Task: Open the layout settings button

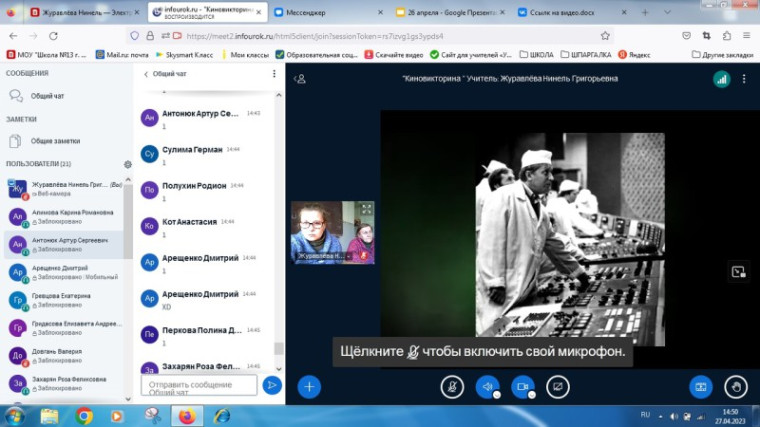Action: coord(701,387)
